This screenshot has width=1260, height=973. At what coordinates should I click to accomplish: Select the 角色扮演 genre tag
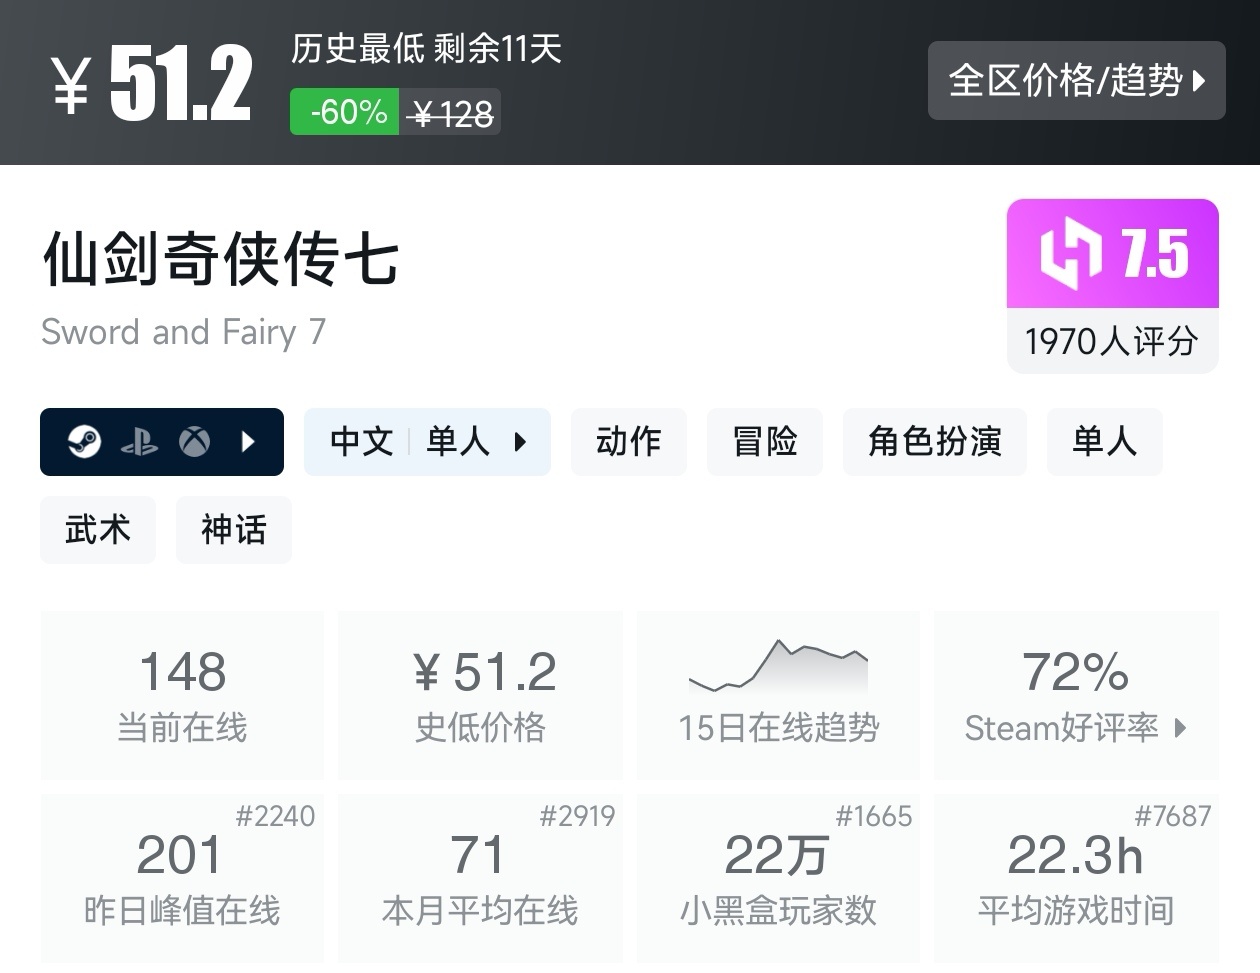[935, 442]
